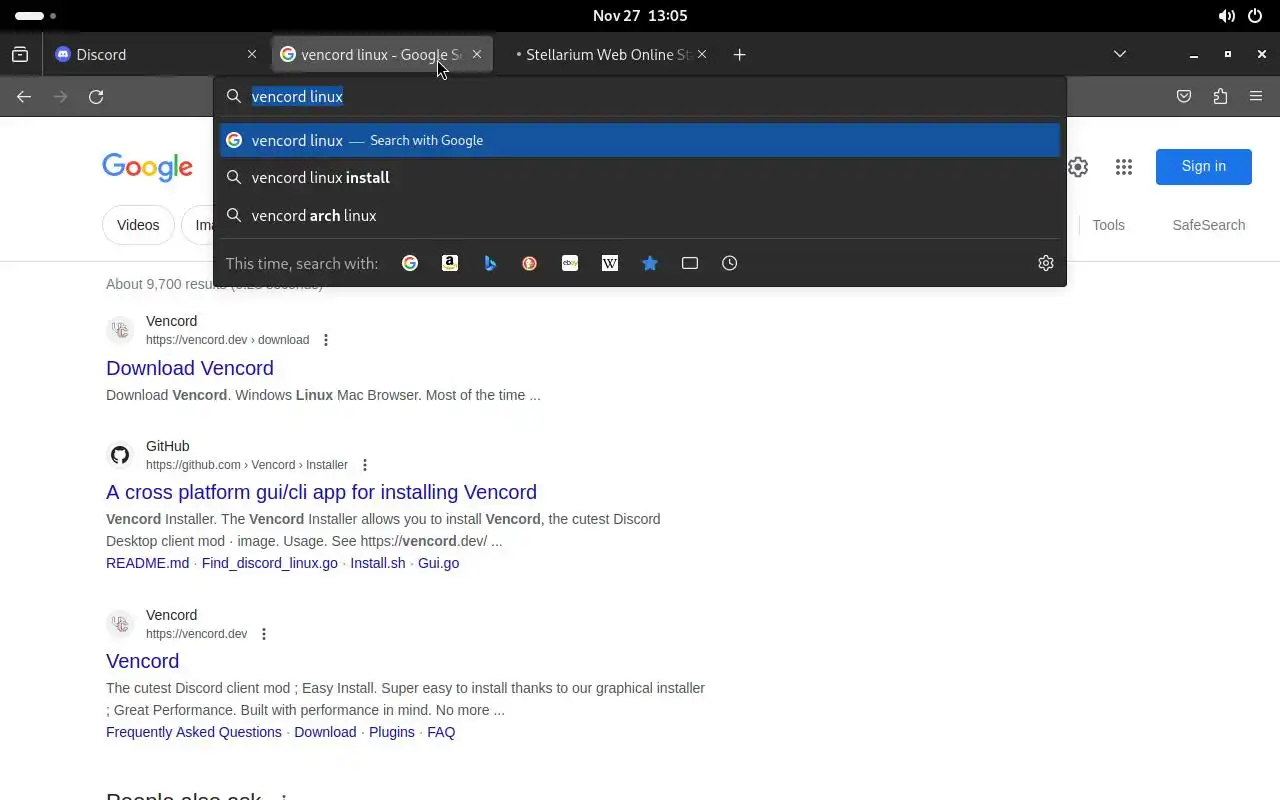Open system volume indicator
1280x800 pixels.
tap(1226, 16)
